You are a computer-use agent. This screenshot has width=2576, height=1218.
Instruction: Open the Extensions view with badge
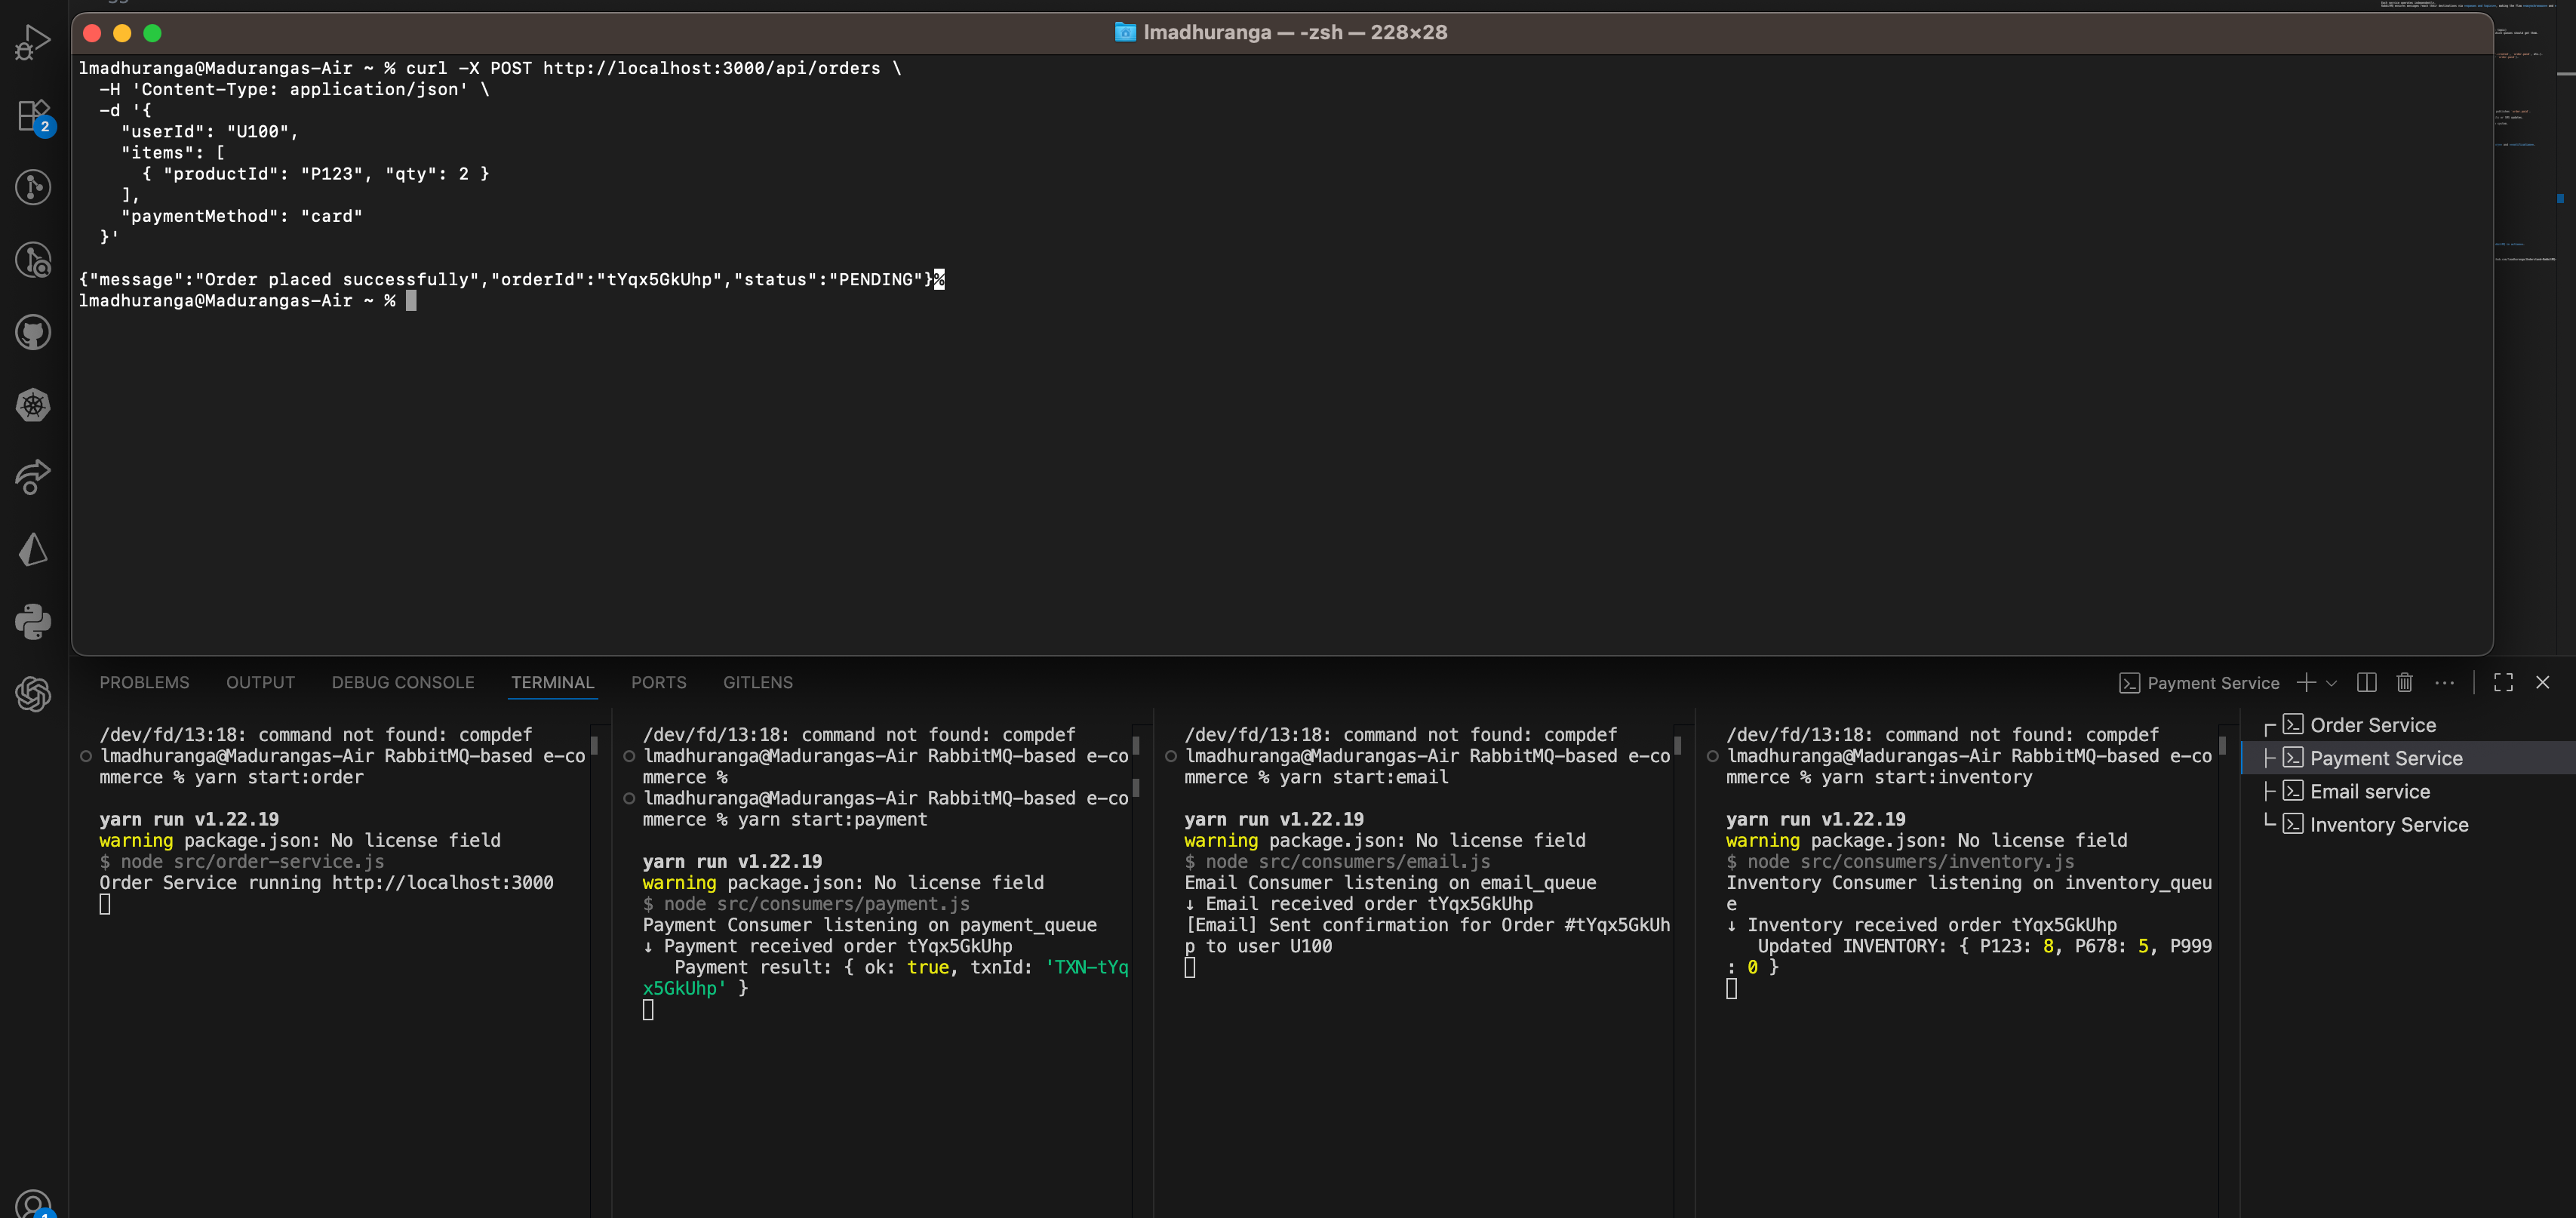tap(33, 115)
